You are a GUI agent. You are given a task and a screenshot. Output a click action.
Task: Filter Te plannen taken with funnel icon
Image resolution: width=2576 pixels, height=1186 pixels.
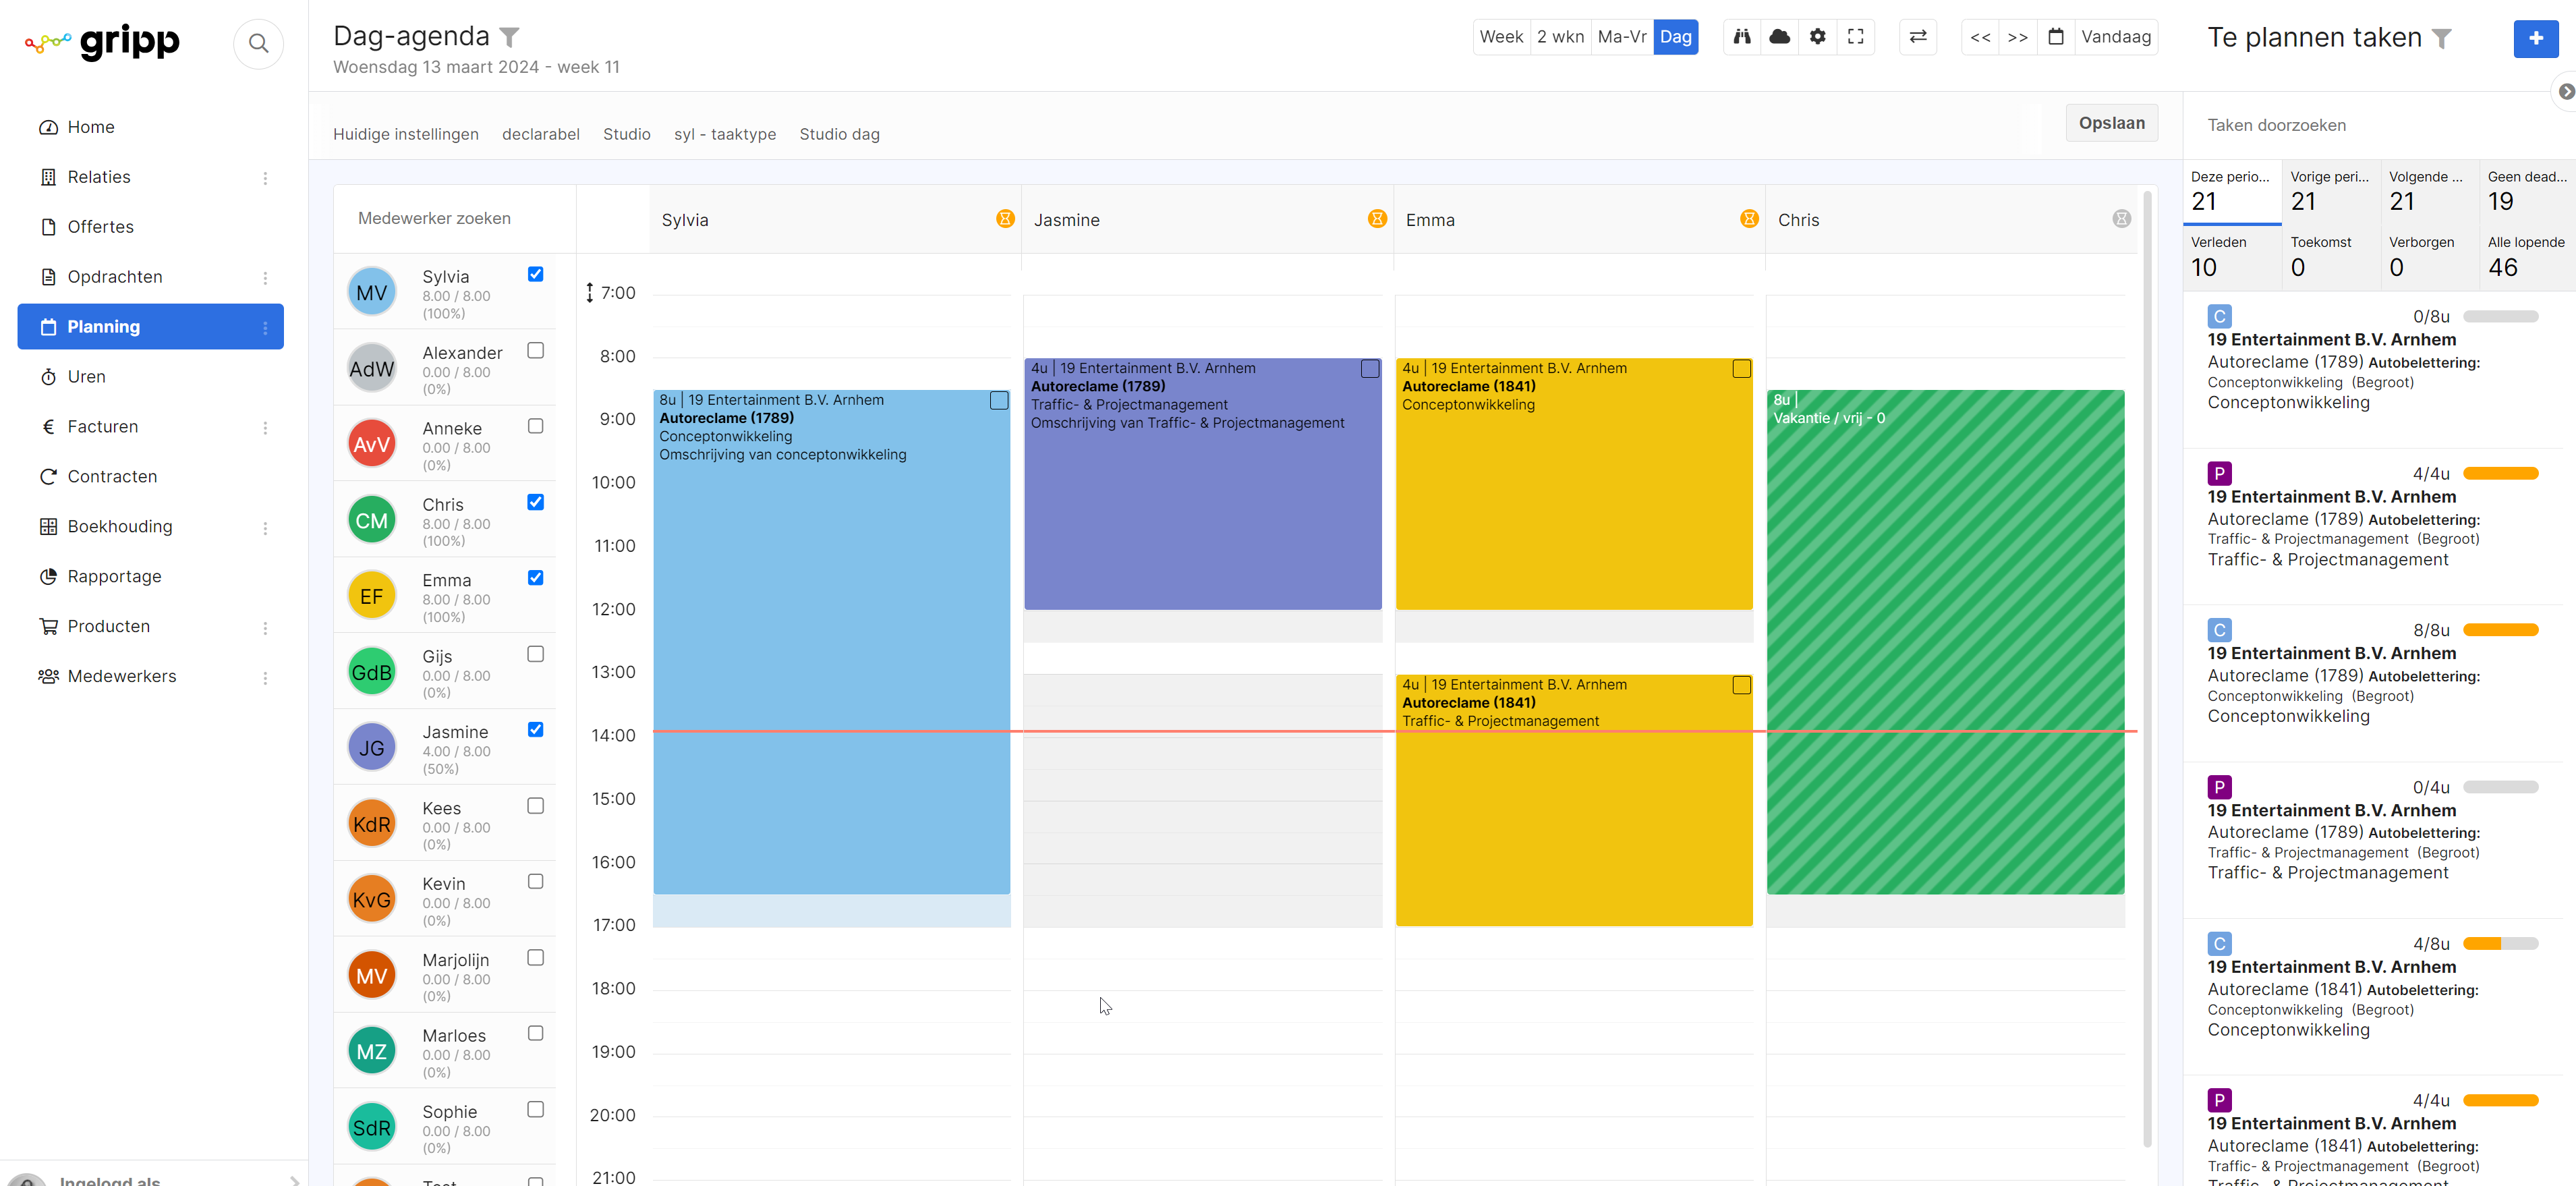pos(2442,39)
